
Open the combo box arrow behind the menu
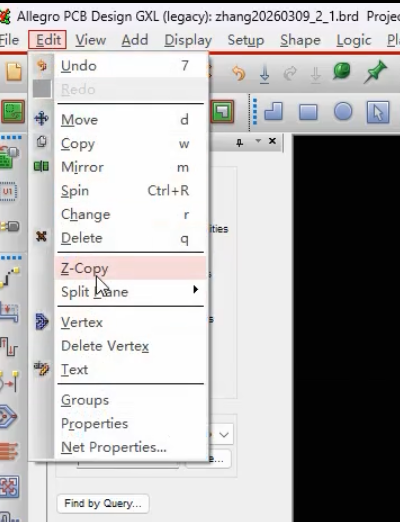point(224,435)
